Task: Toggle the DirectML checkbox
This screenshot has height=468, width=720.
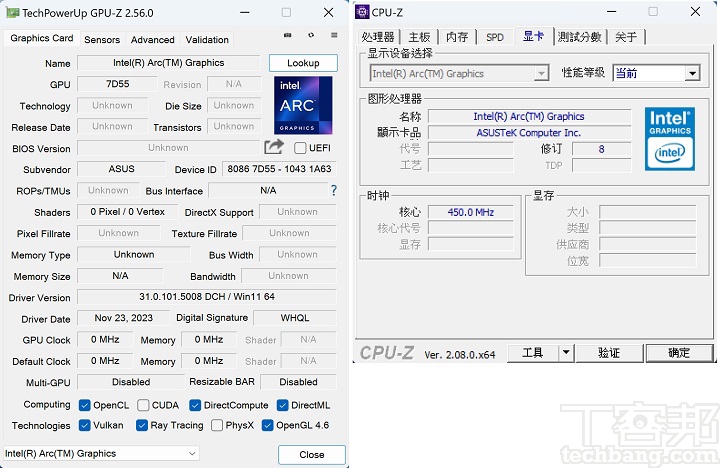Action: [282, 405]
